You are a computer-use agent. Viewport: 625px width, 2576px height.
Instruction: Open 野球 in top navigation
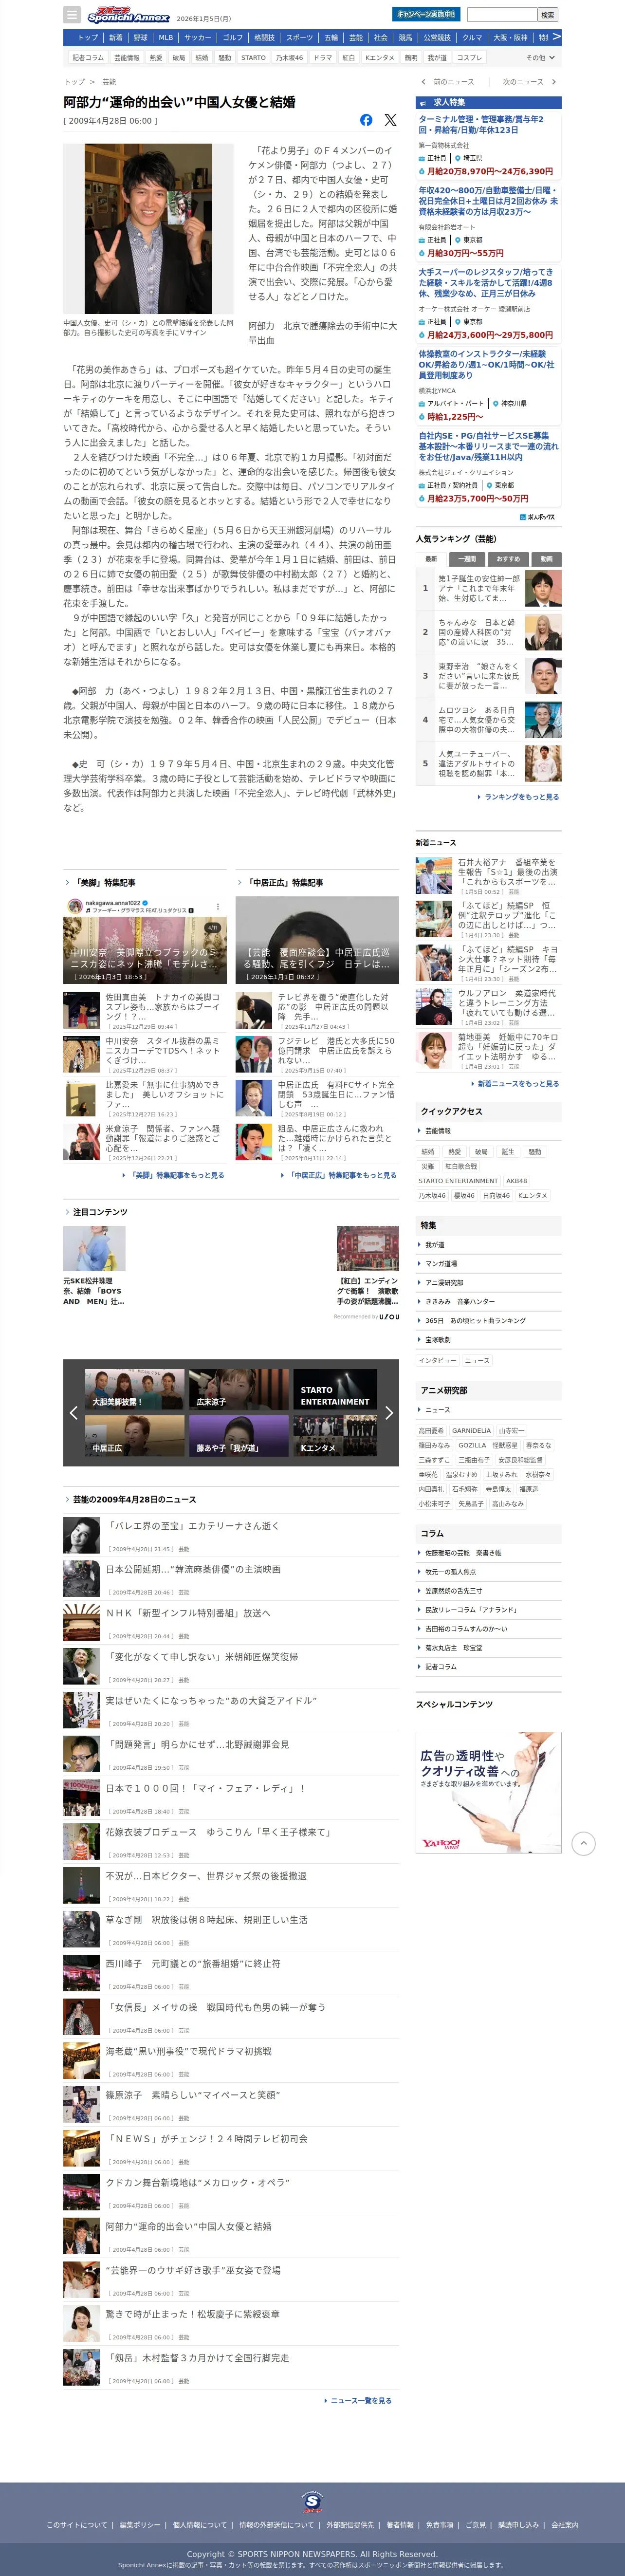coord(140,37)
